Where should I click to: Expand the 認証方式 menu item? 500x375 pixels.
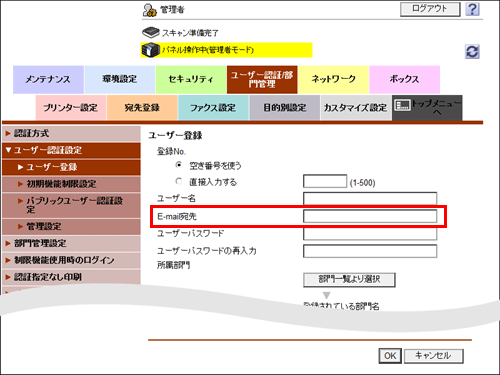[x=71, y=134]
